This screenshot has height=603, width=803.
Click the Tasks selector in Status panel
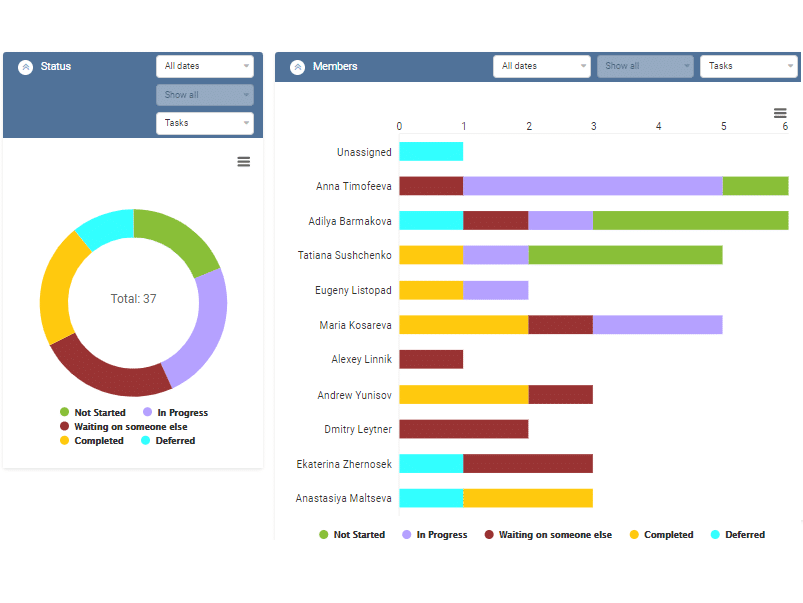pyautogui.click(x=204, y=123)
